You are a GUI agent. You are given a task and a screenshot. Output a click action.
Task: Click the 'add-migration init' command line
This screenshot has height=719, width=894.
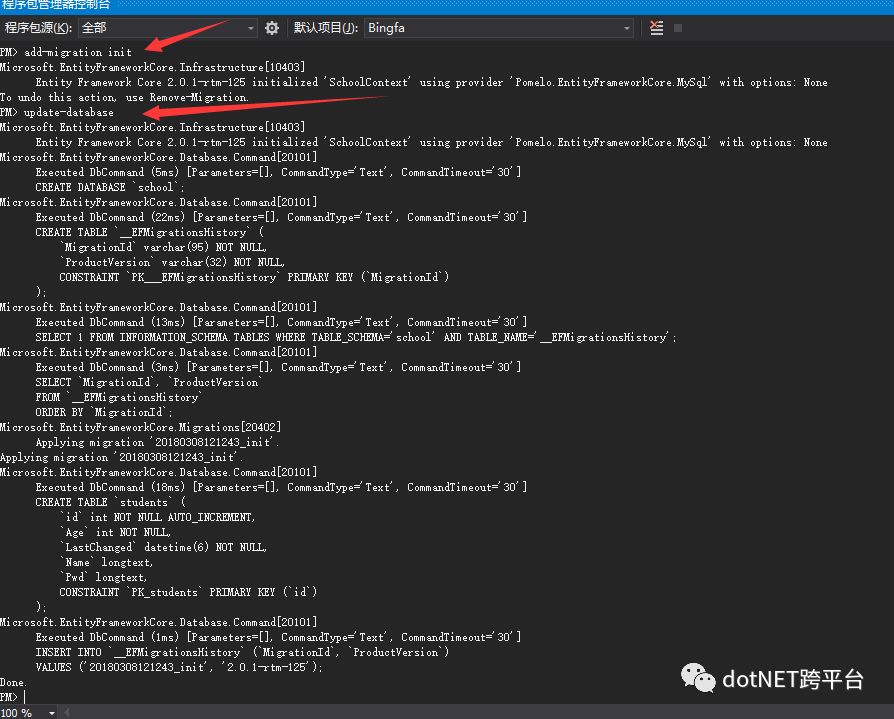pyautogui.click(x=66, y=52)
